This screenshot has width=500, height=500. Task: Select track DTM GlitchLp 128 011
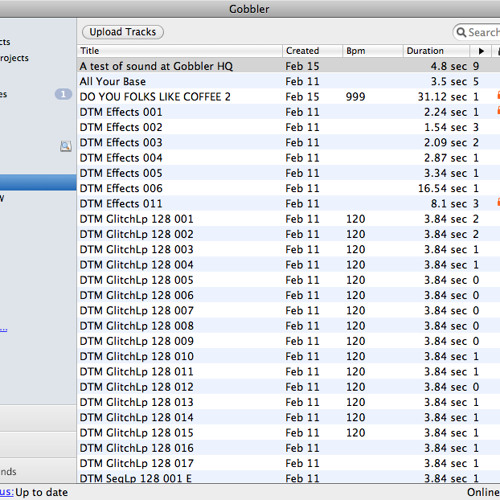pyautogui.click(x=288, y=372)
